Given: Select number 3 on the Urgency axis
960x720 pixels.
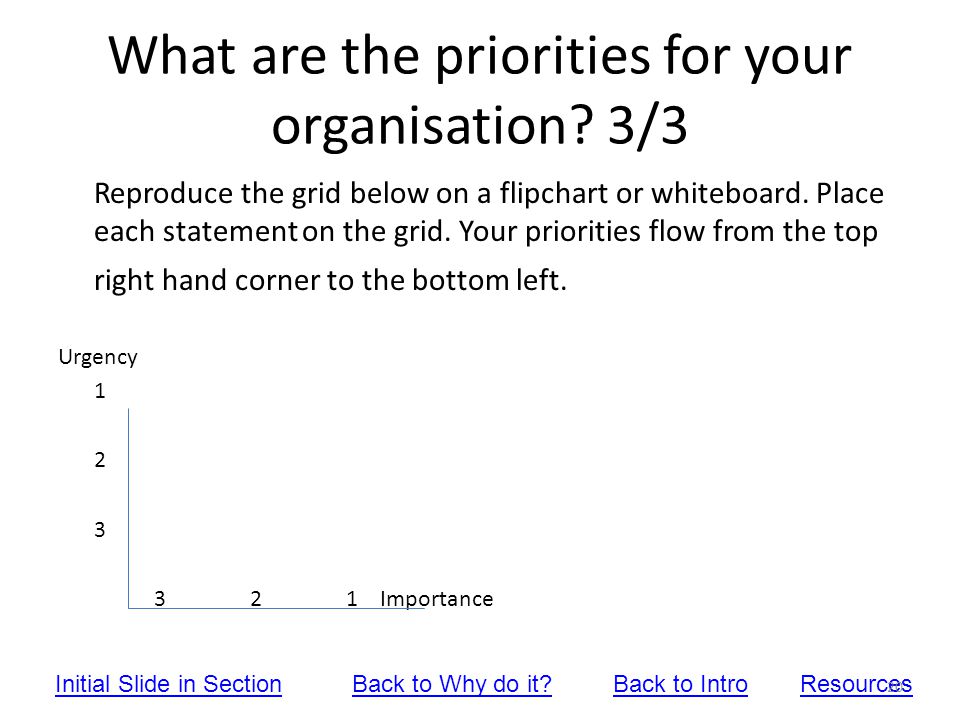Looking at the screenshot, I should click(x=100, y=530).
